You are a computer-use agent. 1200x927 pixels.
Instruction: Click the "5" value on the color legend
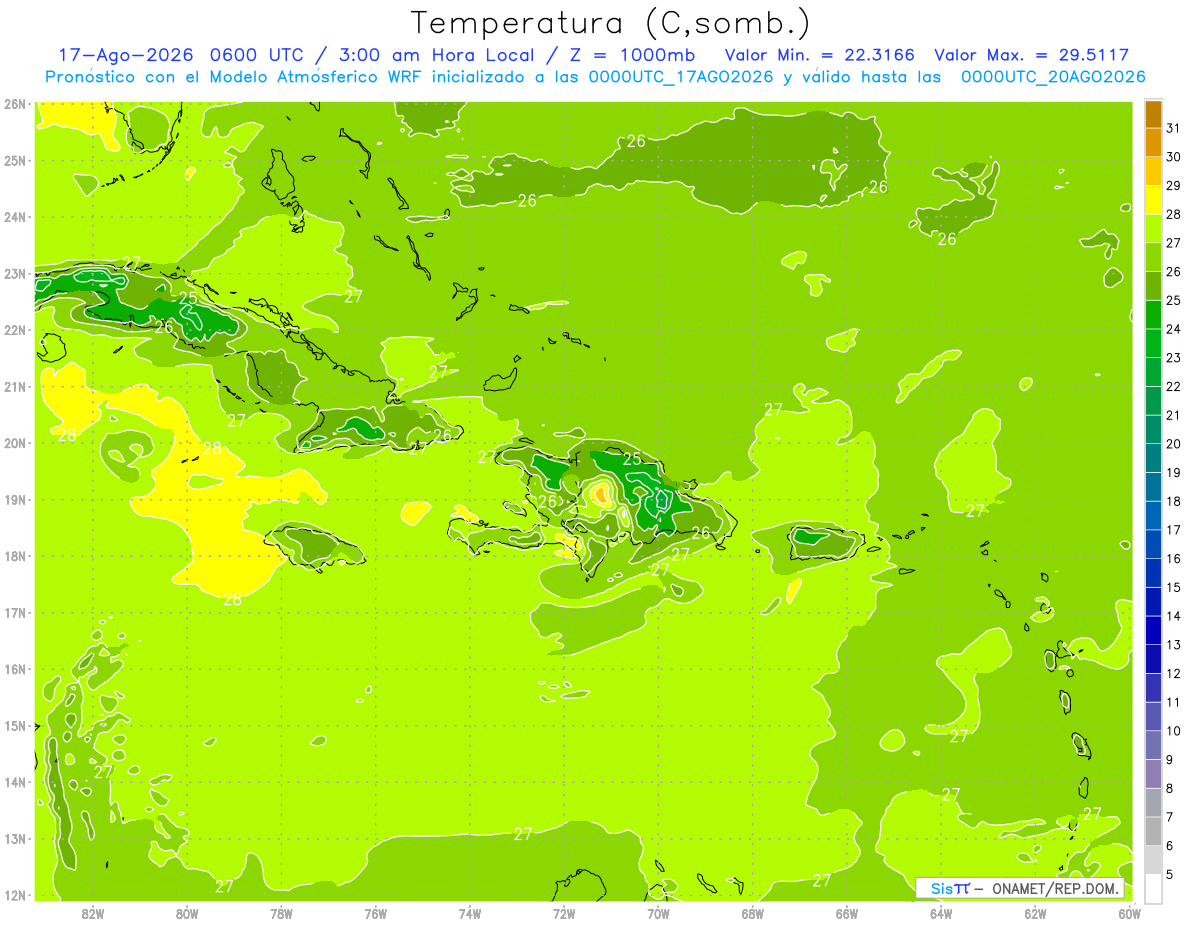[1171, 875]
